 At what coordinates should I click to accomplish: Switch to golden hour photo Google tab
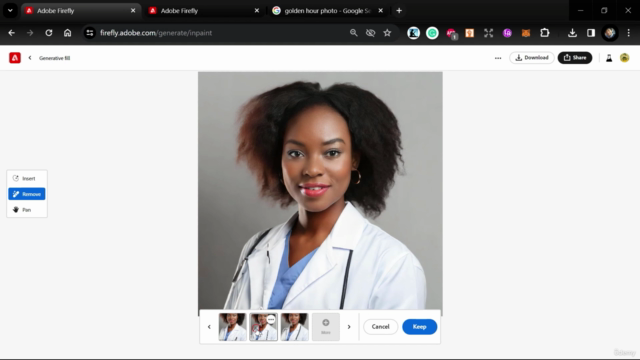coord(328,11)
